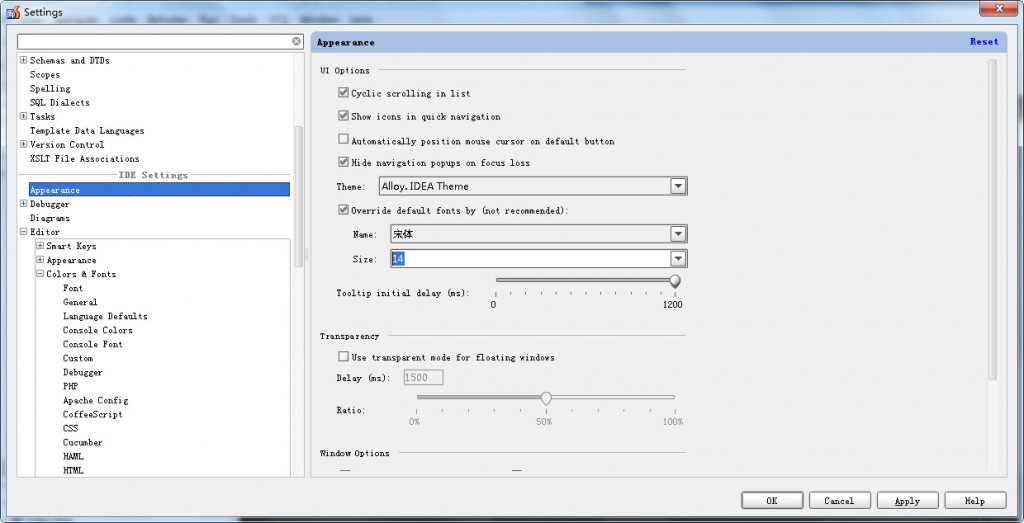Expand Smart Keys under Editor
This screenshot has width=1024, height=523.
pyautogui.click(x=40, y=246)
